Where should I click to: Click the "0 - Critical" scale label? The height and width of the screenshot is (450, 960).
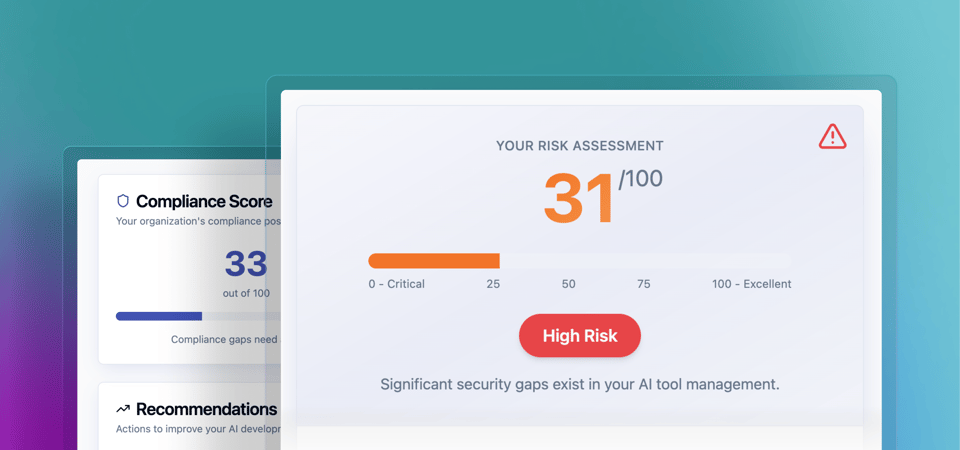point(396,284)
